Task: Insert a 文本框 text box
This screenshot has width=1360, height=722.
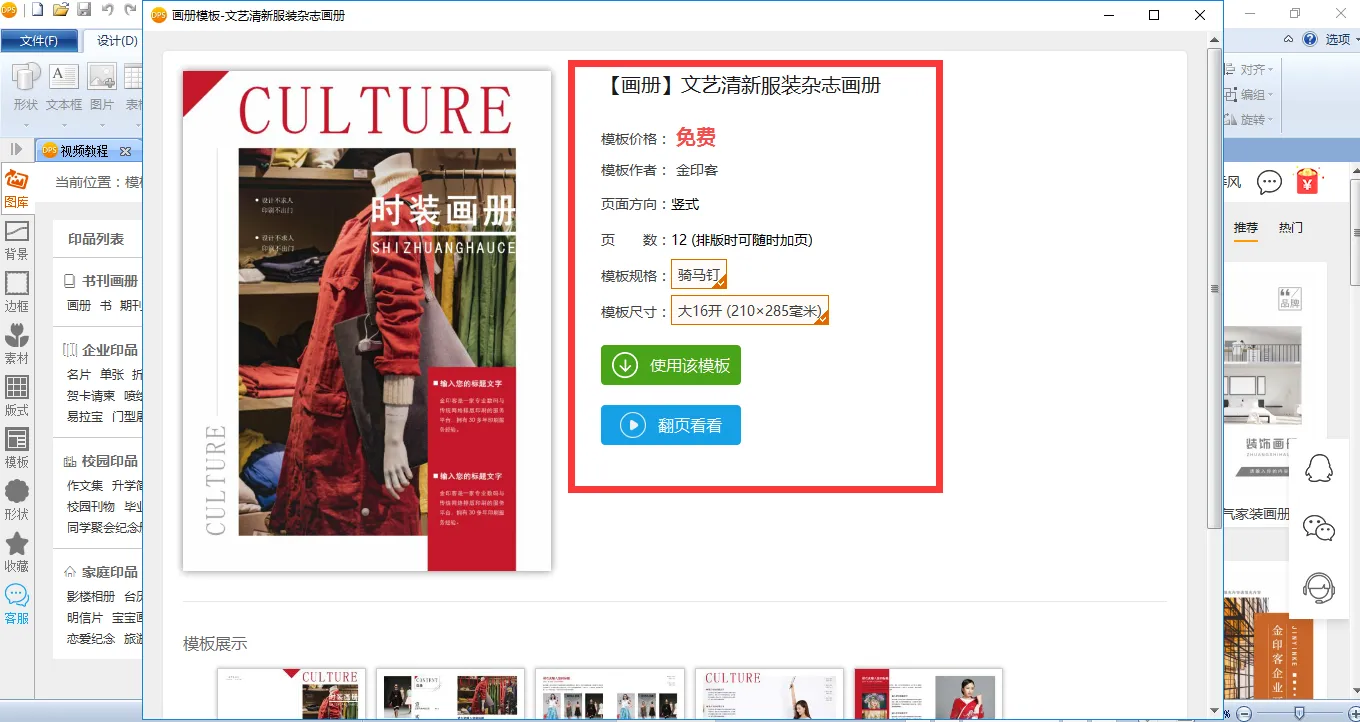Action: (64, 87)
